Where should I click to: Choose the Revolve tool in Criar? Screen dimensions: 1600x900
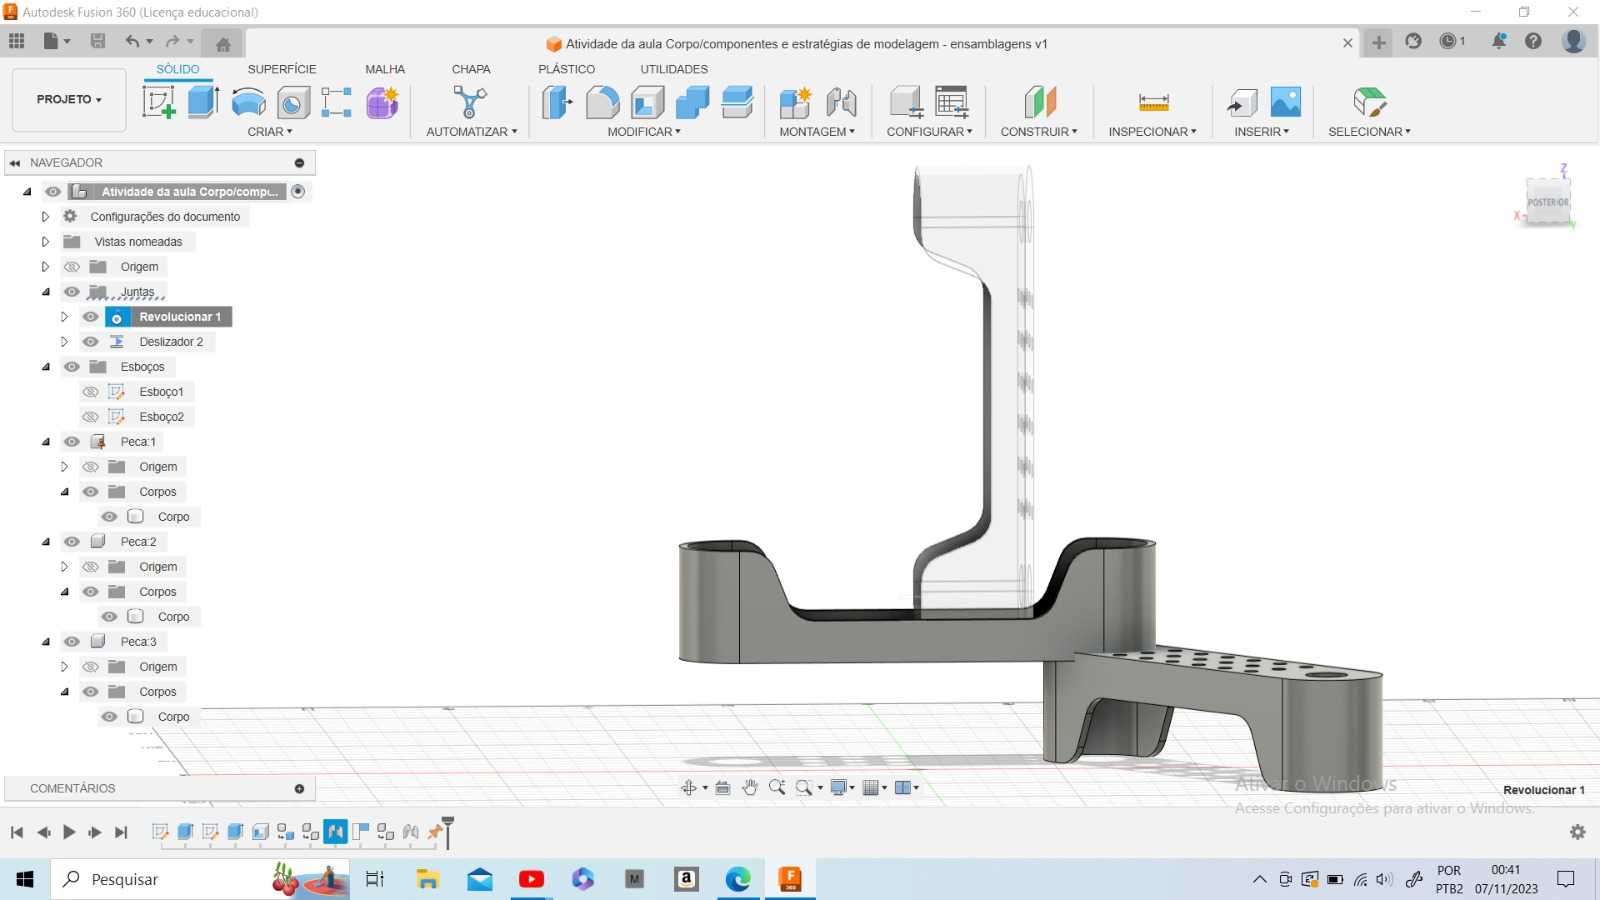(248, 102)
